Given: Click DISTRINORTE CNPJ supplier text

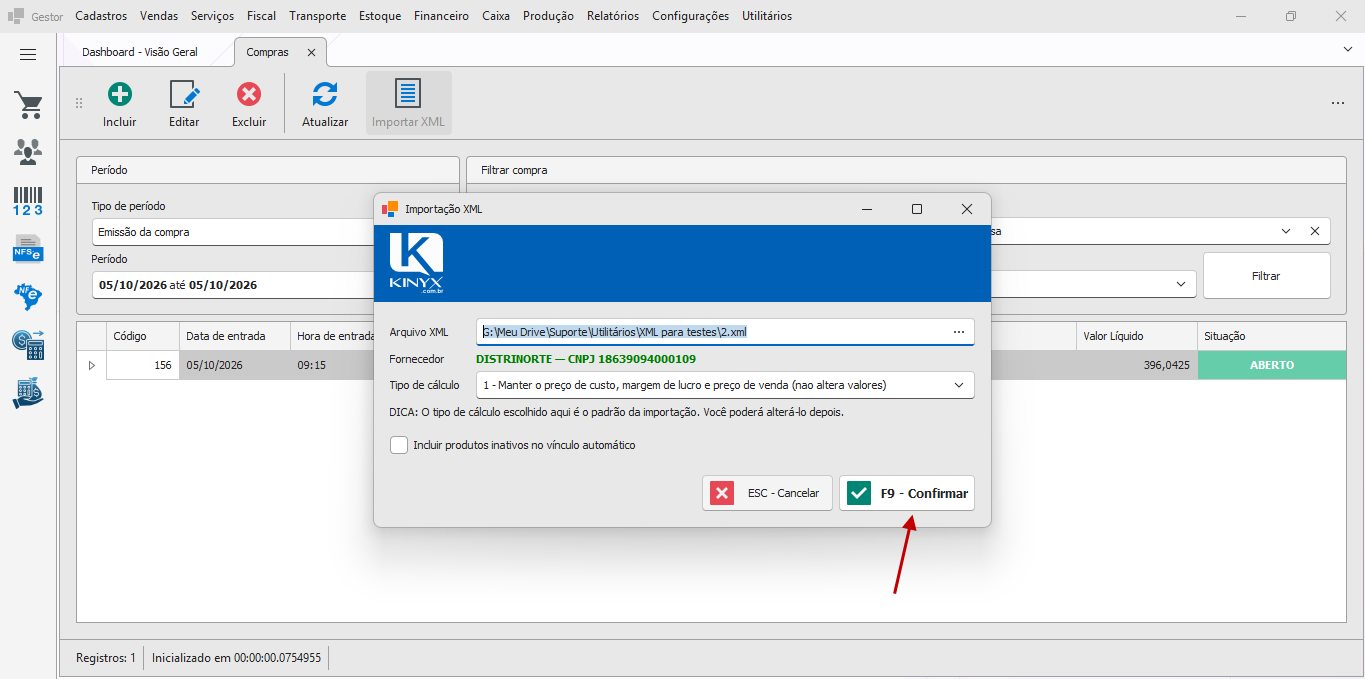Looking at the screenshot, I should 585,359.
